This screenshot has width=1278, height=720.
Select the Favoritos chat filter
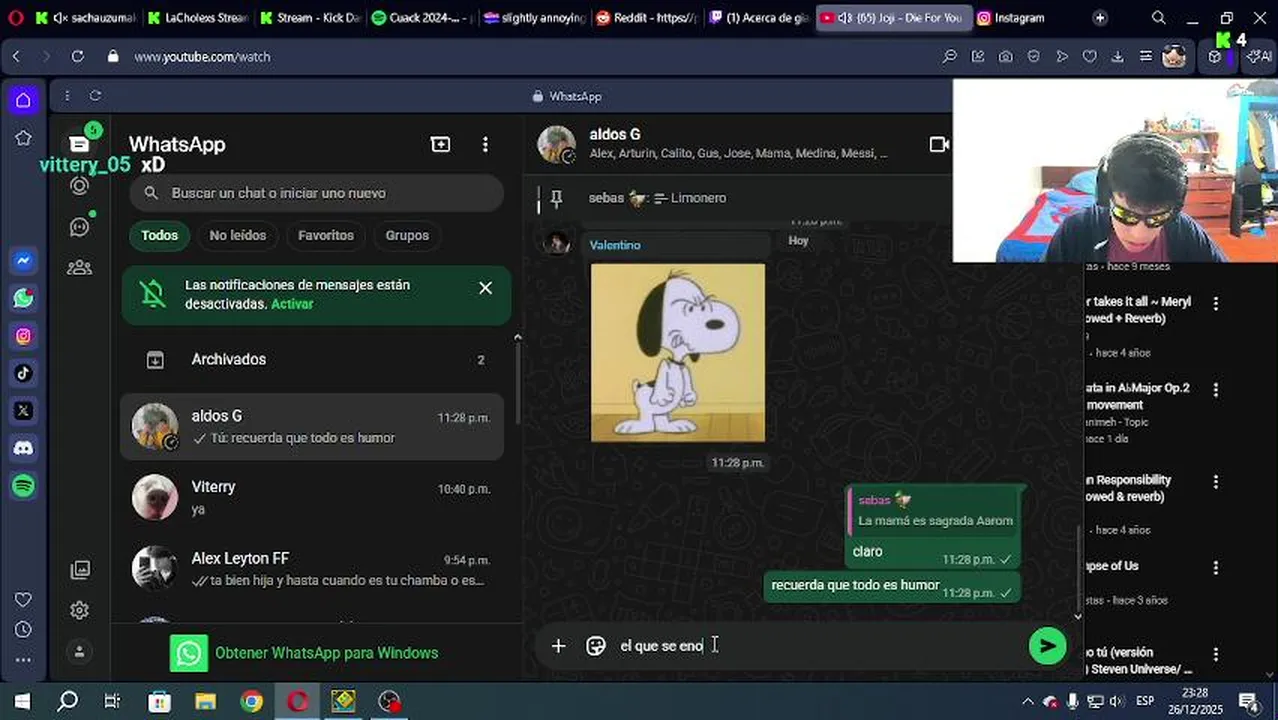pyautogui.click(x=326, y=235)
